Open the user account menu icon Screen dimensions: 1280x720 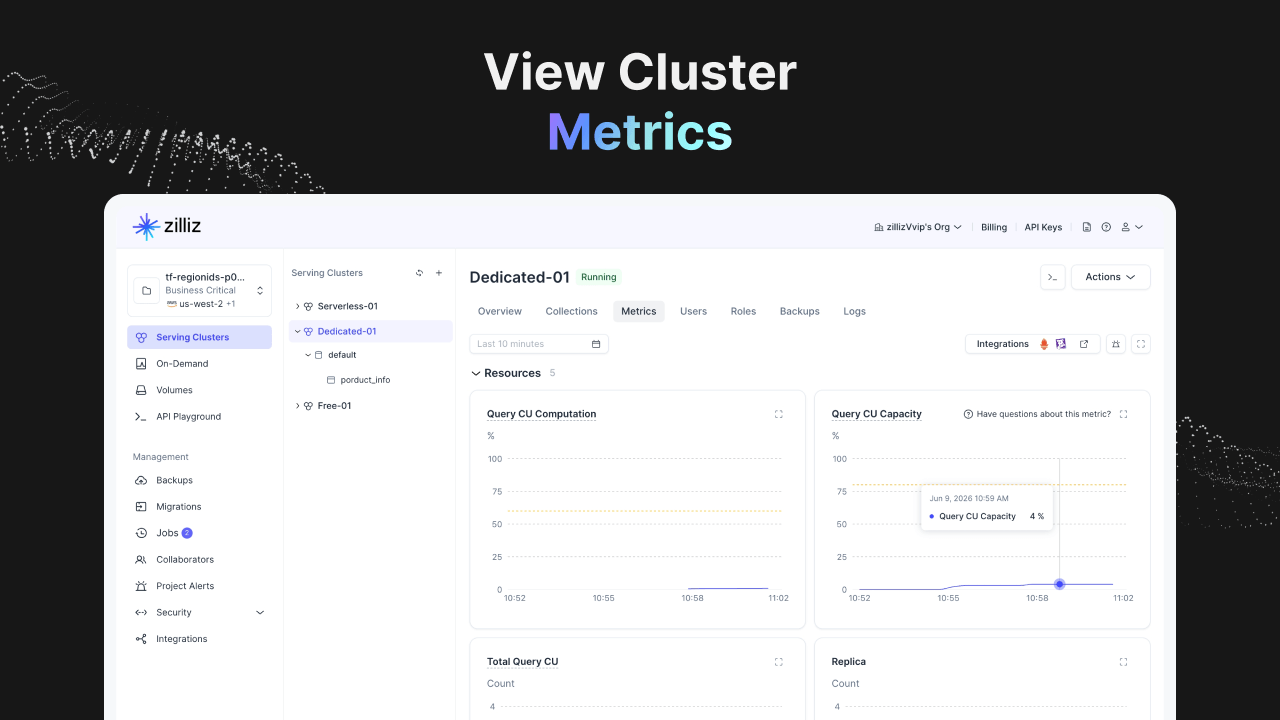pyautogui.click(x=1131, y=227)
